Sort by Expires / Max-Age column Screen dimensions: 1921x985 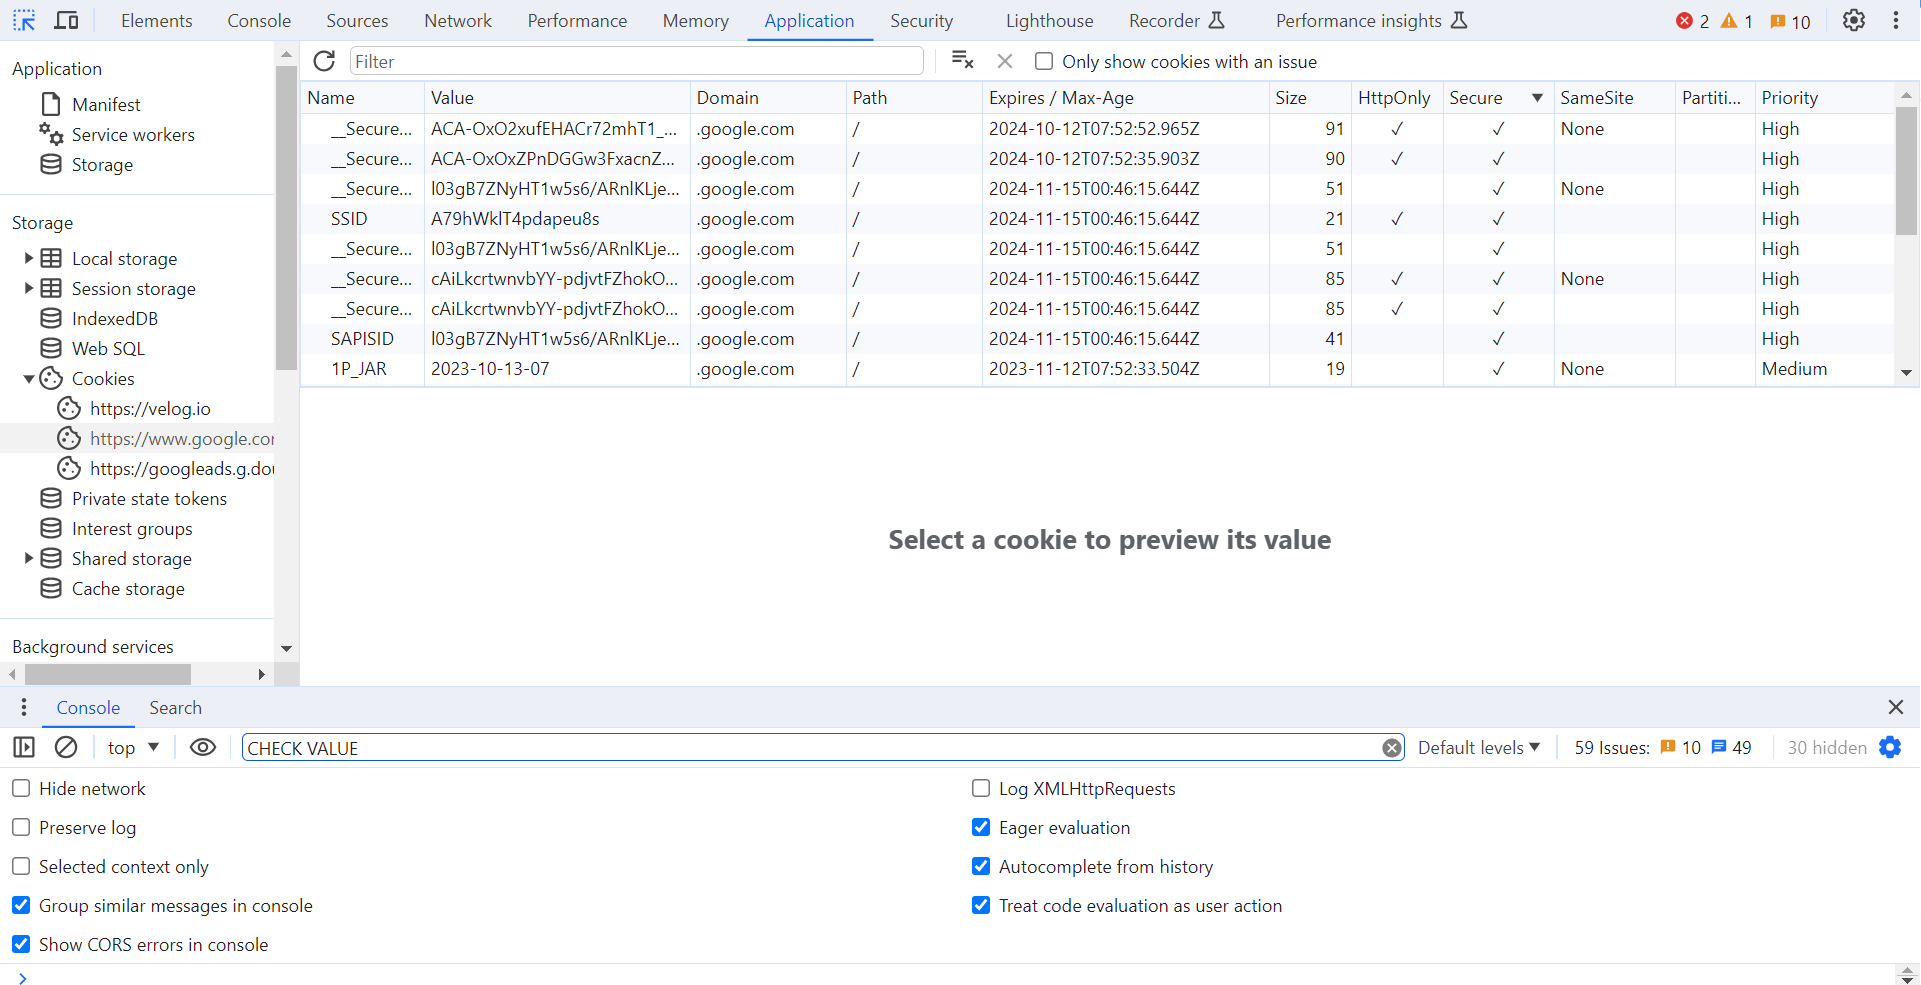1125,98
